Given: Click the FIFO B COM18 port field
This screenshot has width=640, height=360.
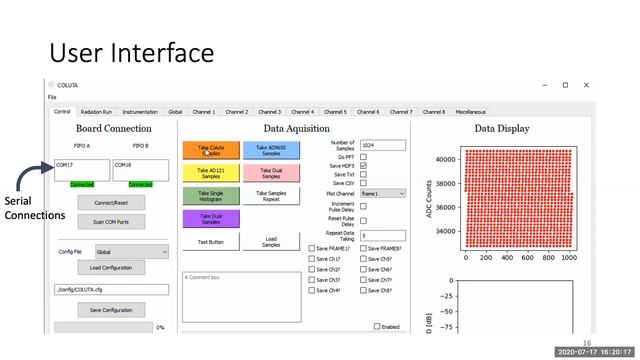Looking at the screenshot, I should pyautogui.click(x=140, y=170).
